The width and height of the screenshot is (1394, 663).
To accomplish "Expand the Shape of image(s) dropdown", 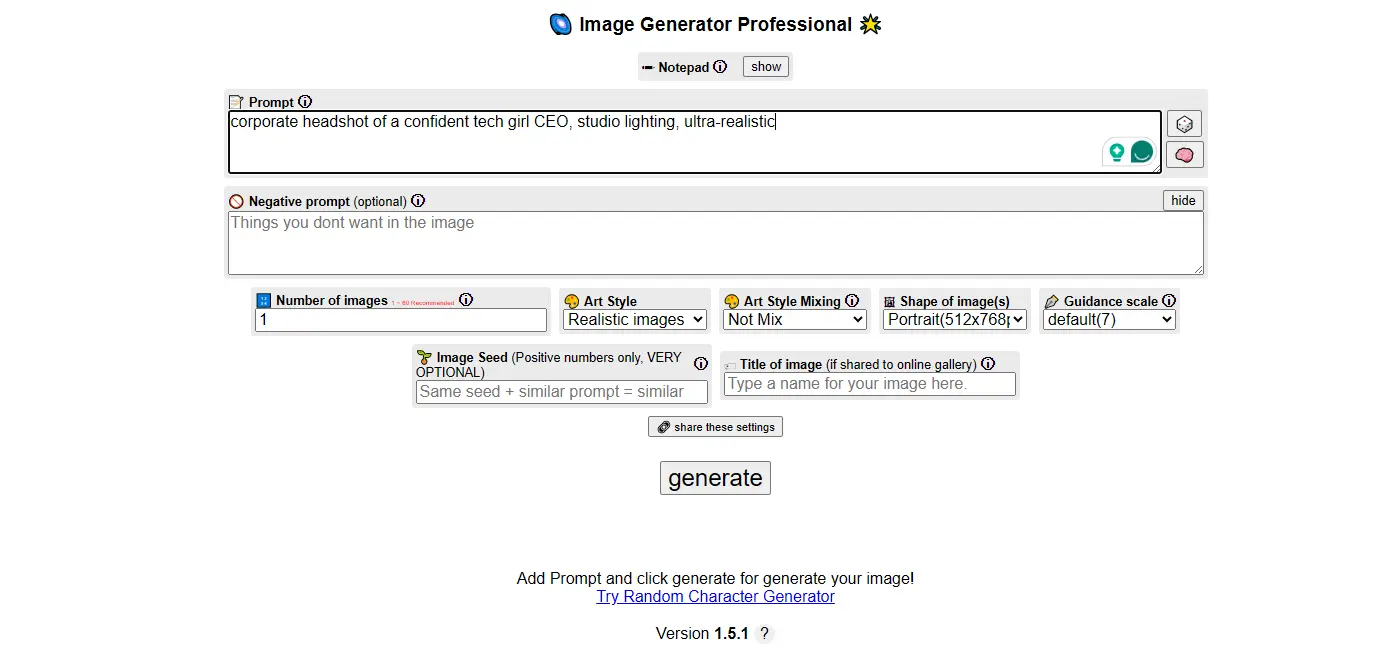I will [x=955, y=320].
